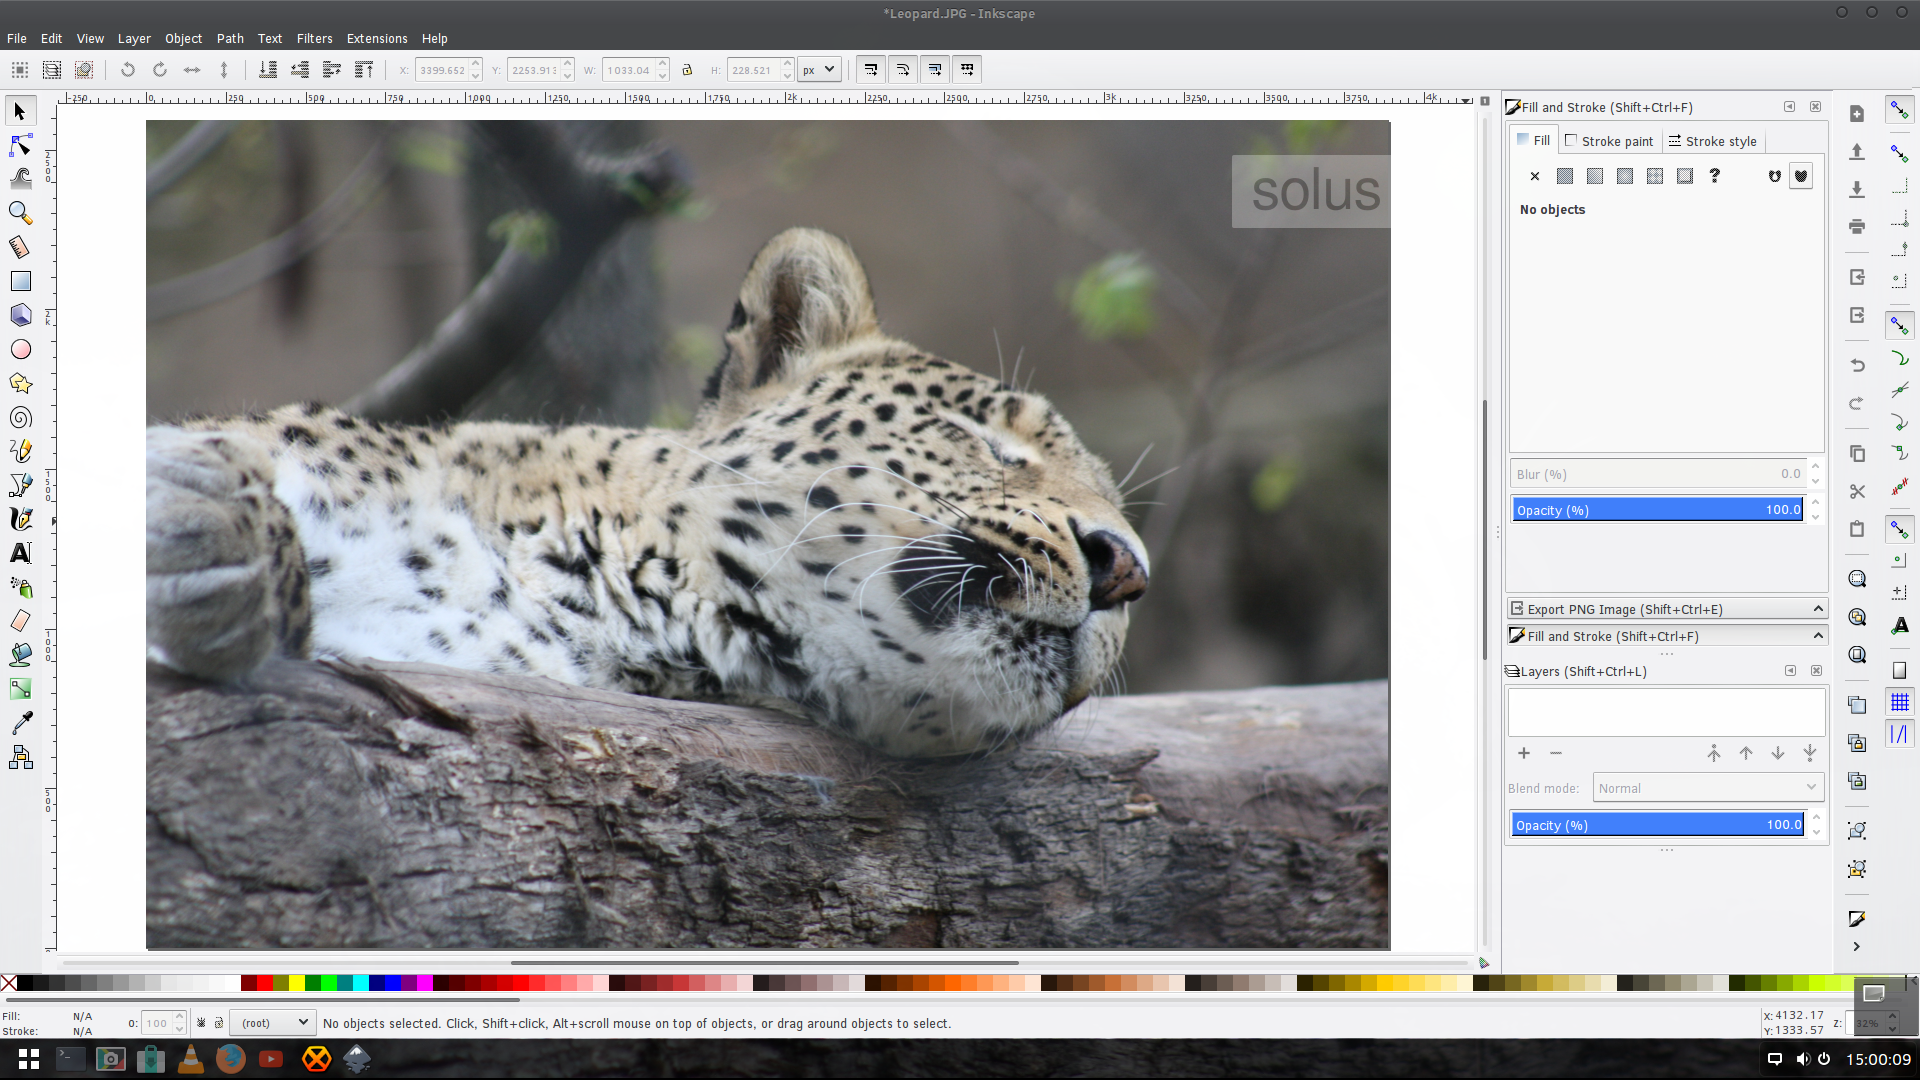Expand the Export PNG Image panel
The image size is (1920, 1080).
click(1666, 609)
